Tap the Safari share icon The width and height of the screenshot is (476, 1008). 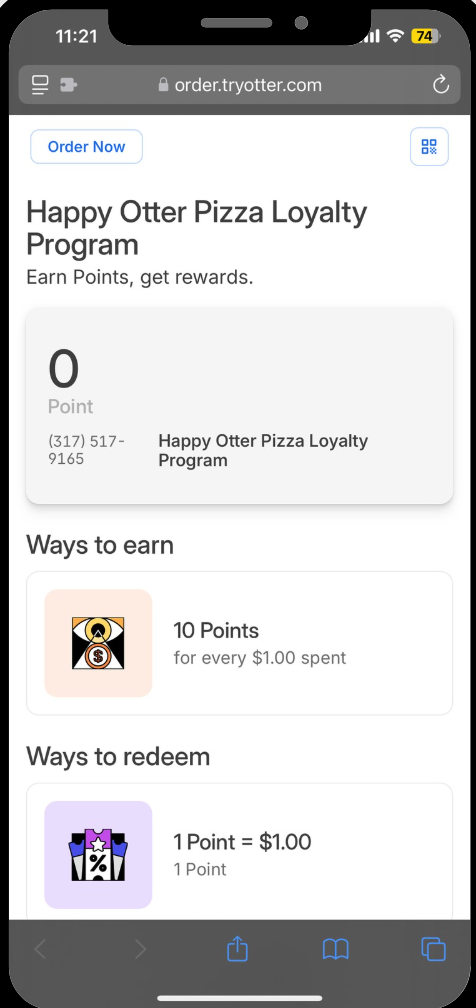point(237,948)
